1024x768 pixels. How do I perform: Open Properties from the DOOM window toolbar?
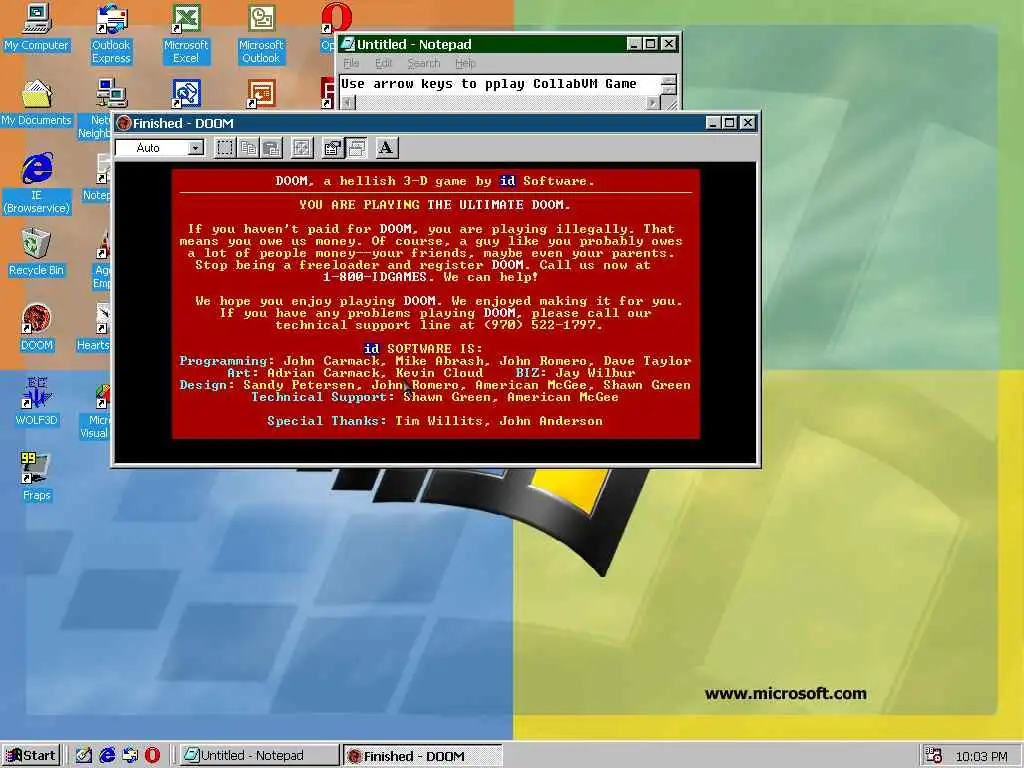tap(333, 148)
